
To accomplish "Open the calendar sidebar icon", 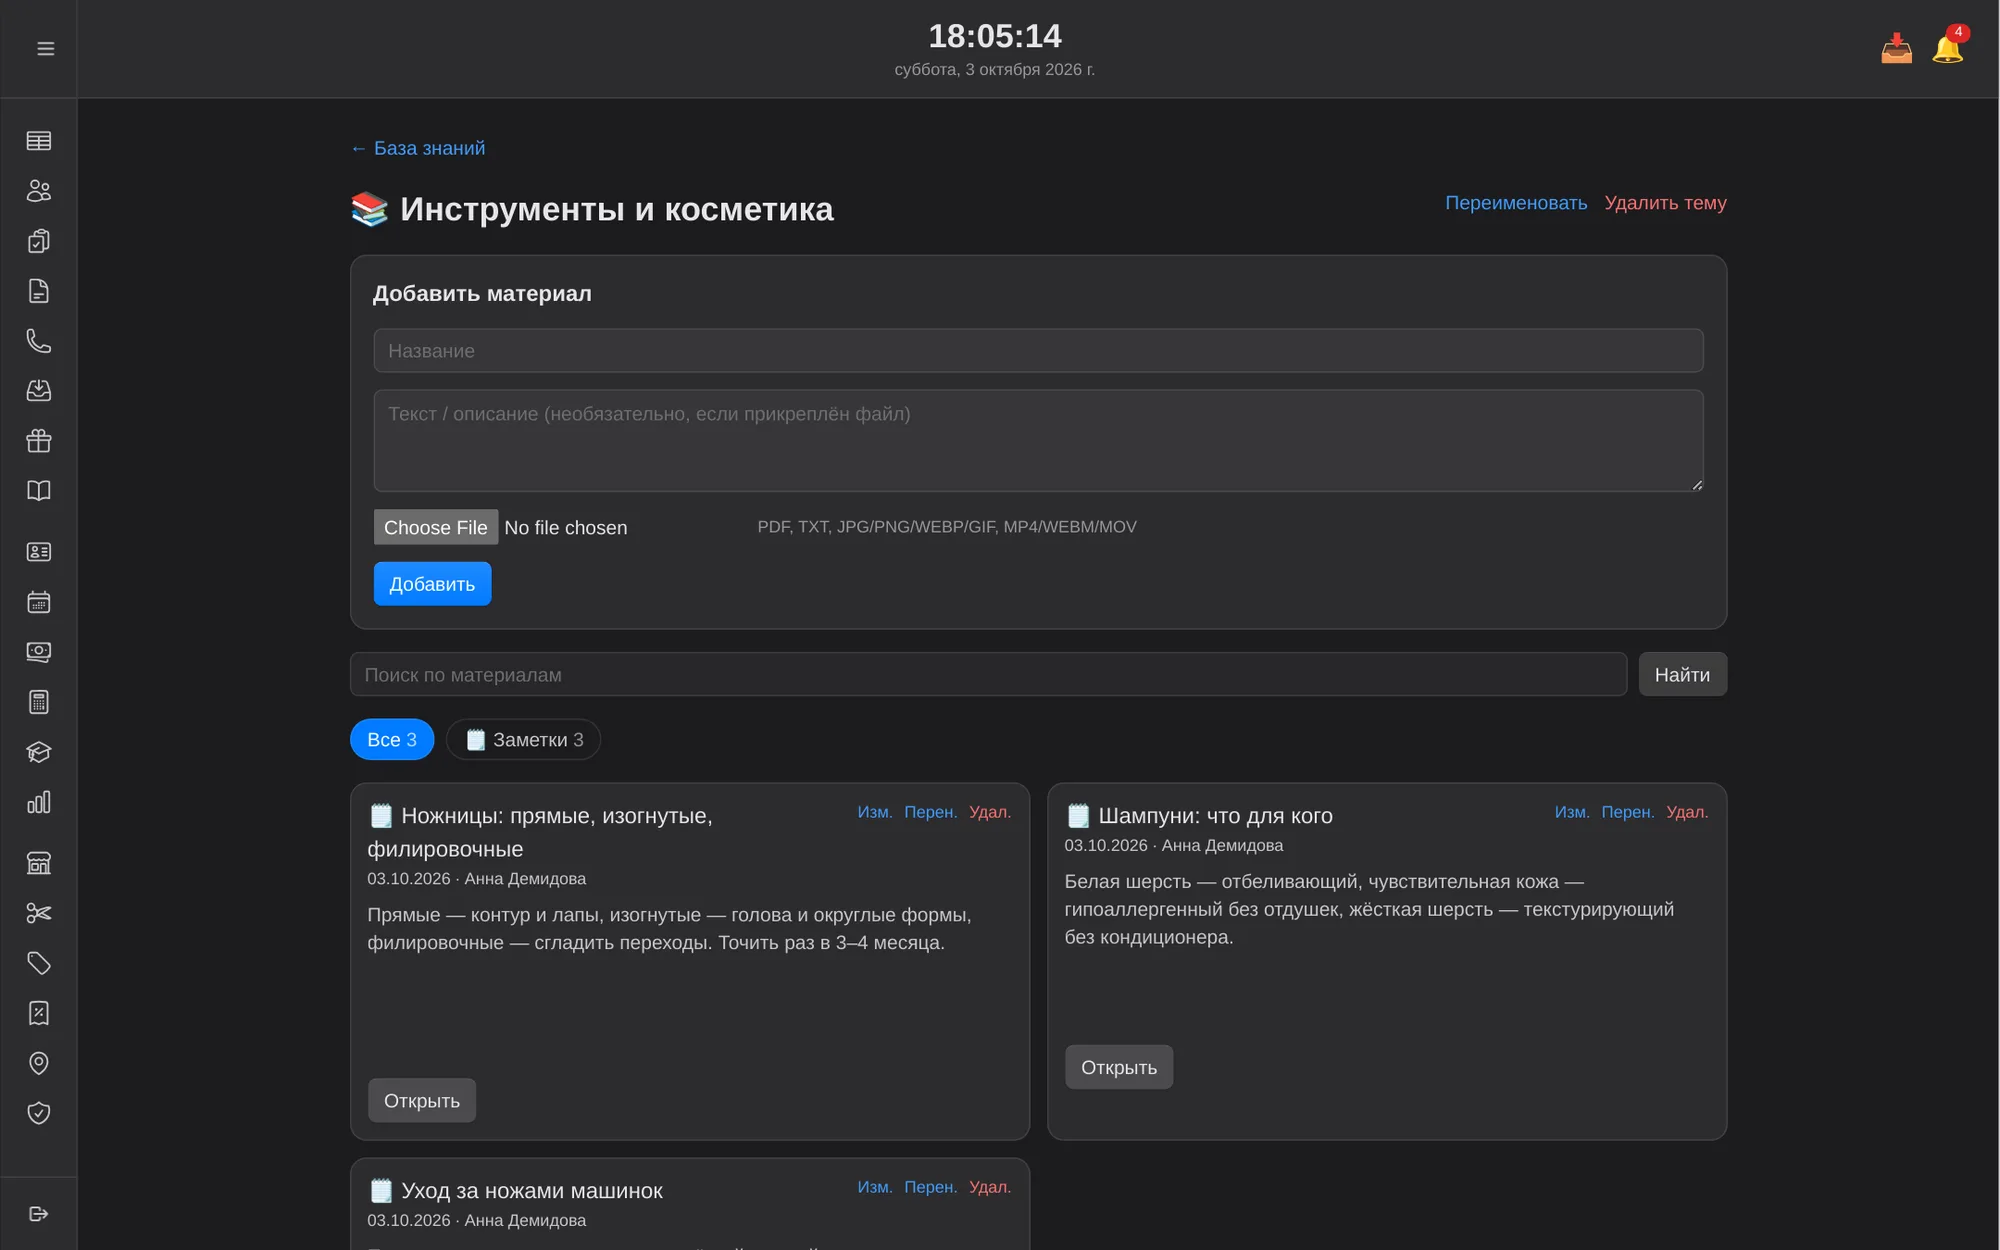I will click(x=39, y=602).
